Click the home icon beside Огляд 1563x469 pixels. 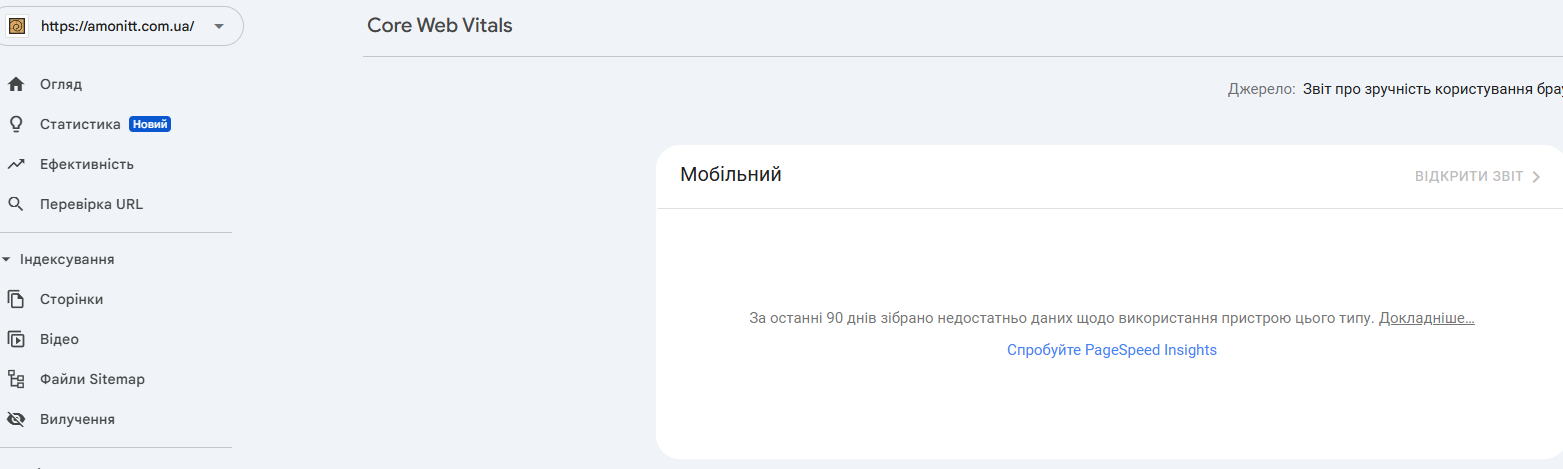(x=15, y=84)
